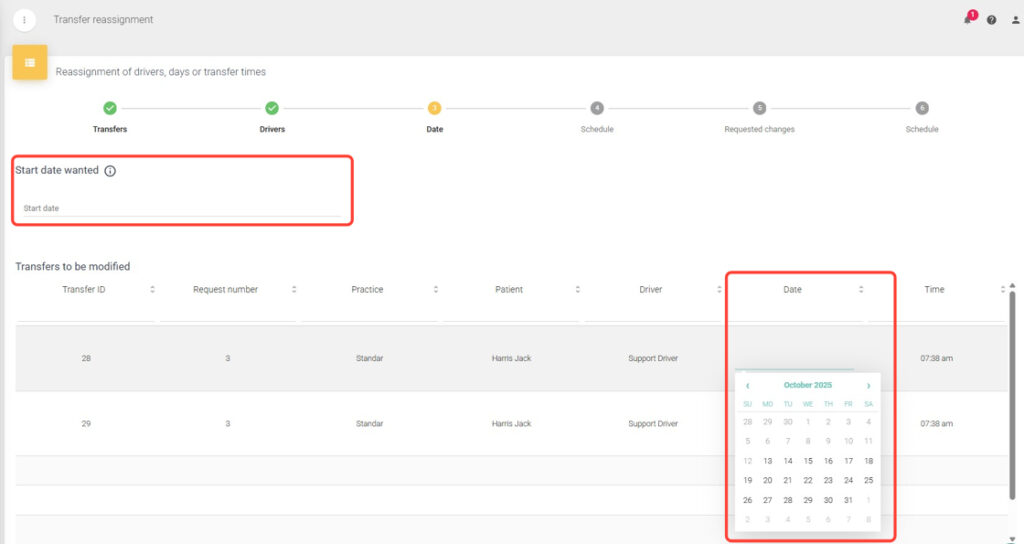
Task: Click the table's vertical scrollbar
Action: coord(1011,400)
